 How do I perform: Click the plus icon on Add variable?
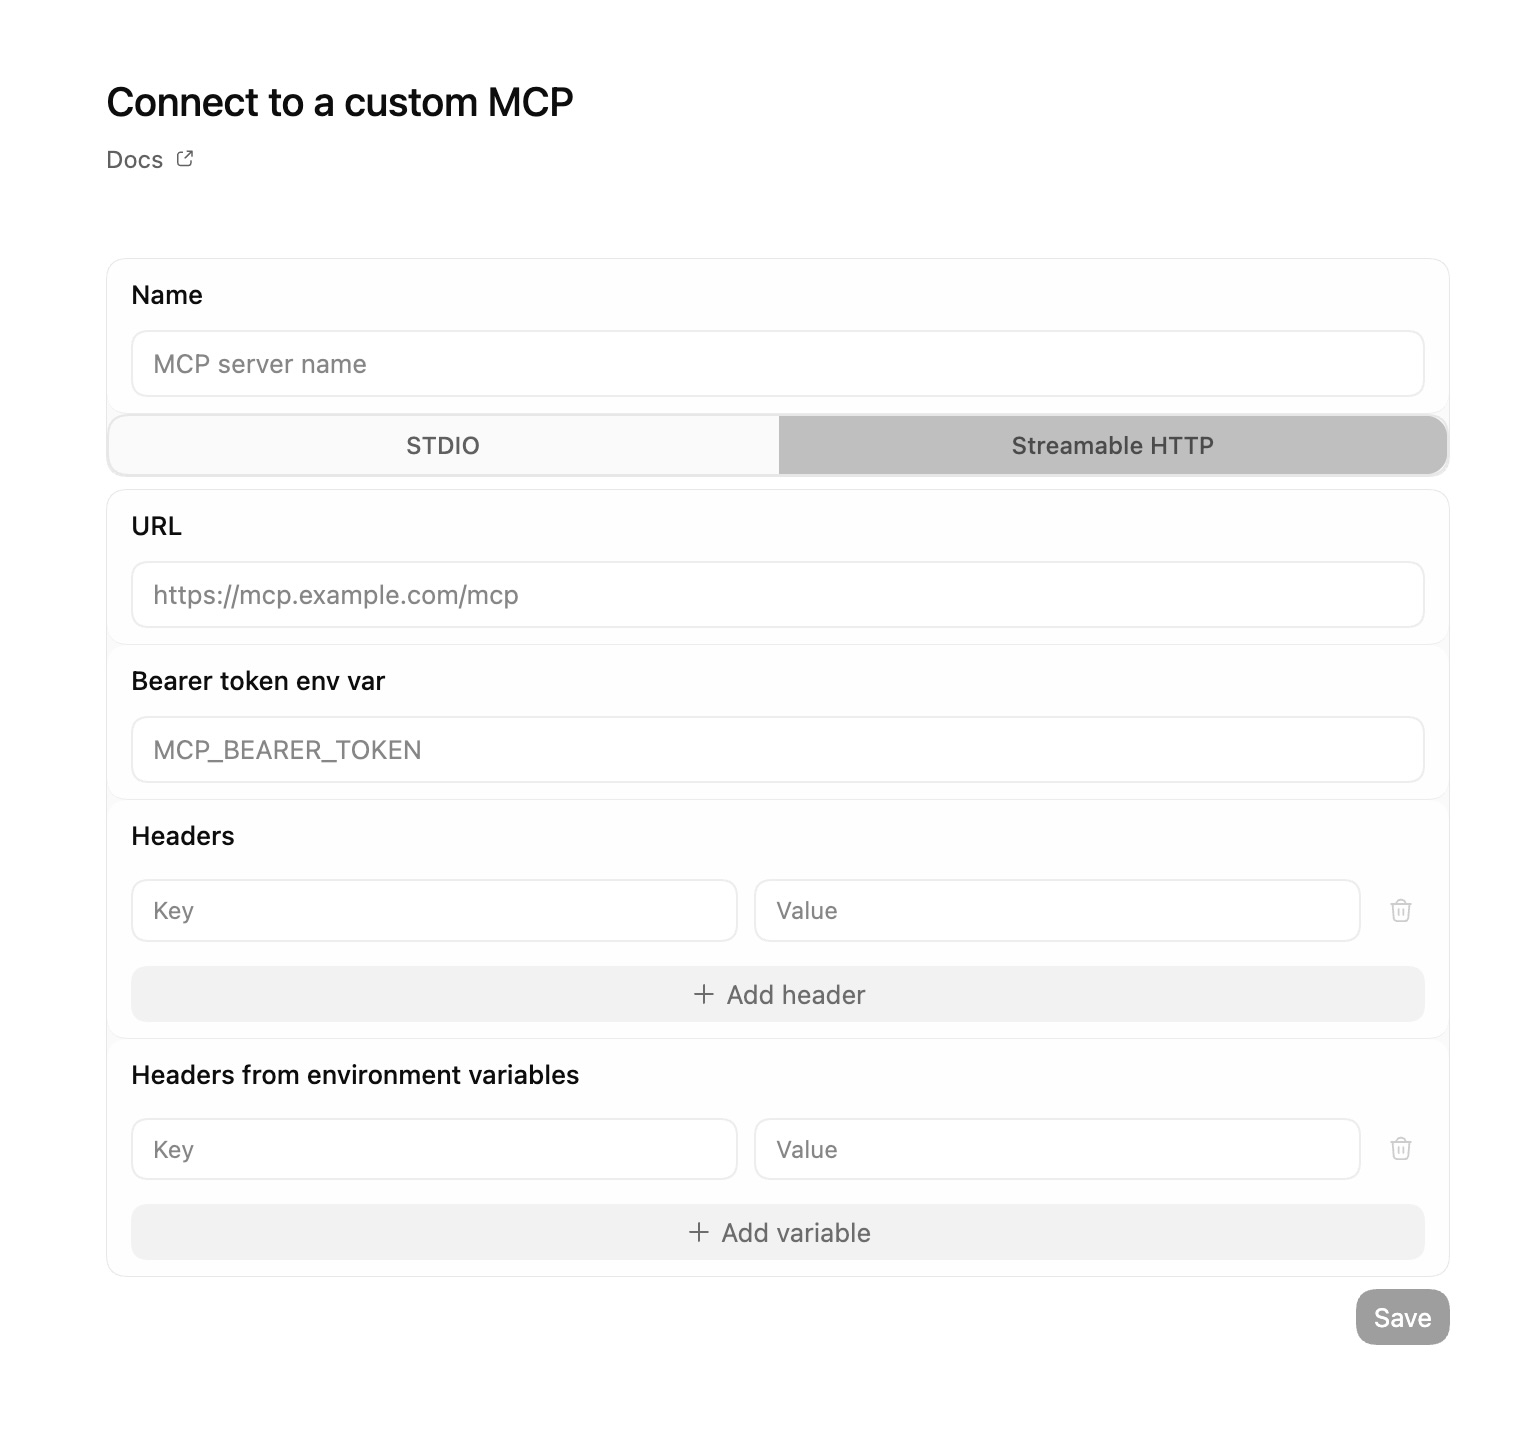point(698,1233)
